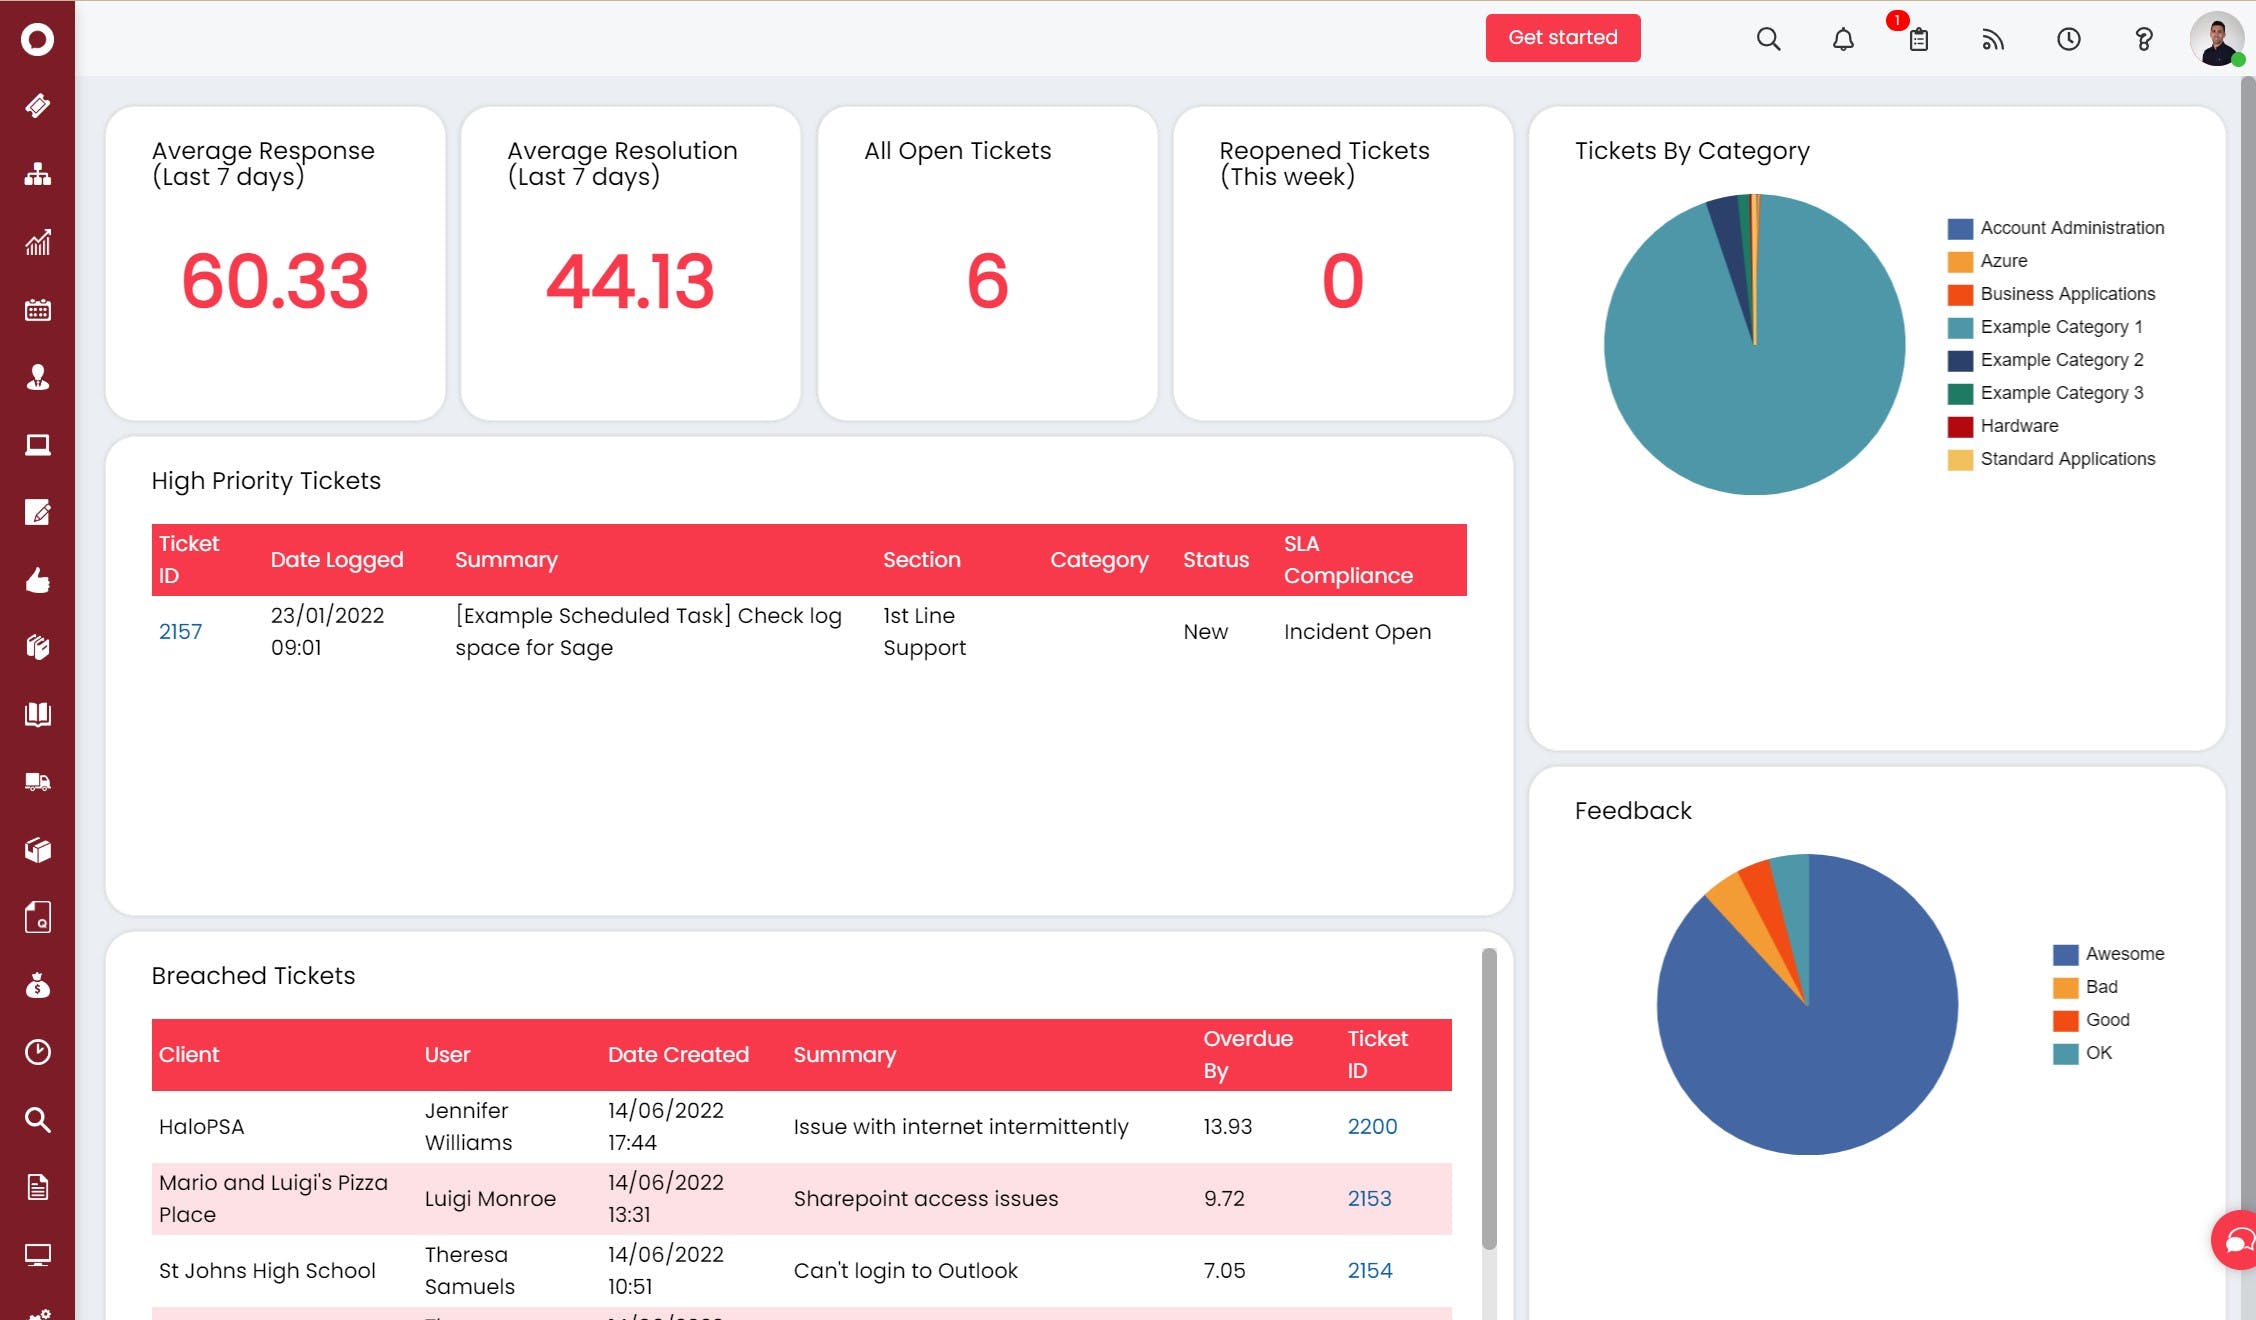Open the search magnifier in top bar
This screenshot has height=1320, width=2256.
[1768, 39]
